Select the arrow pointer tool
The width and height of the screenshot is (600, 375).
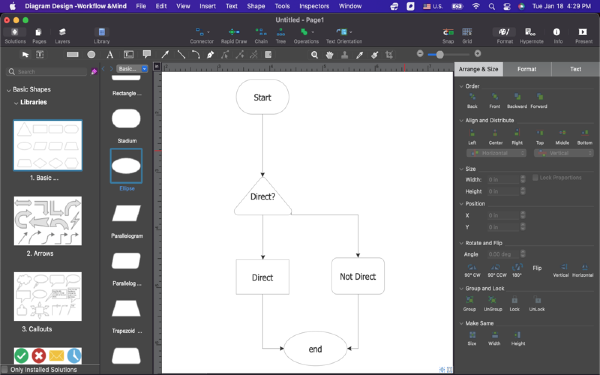(25, 55)
